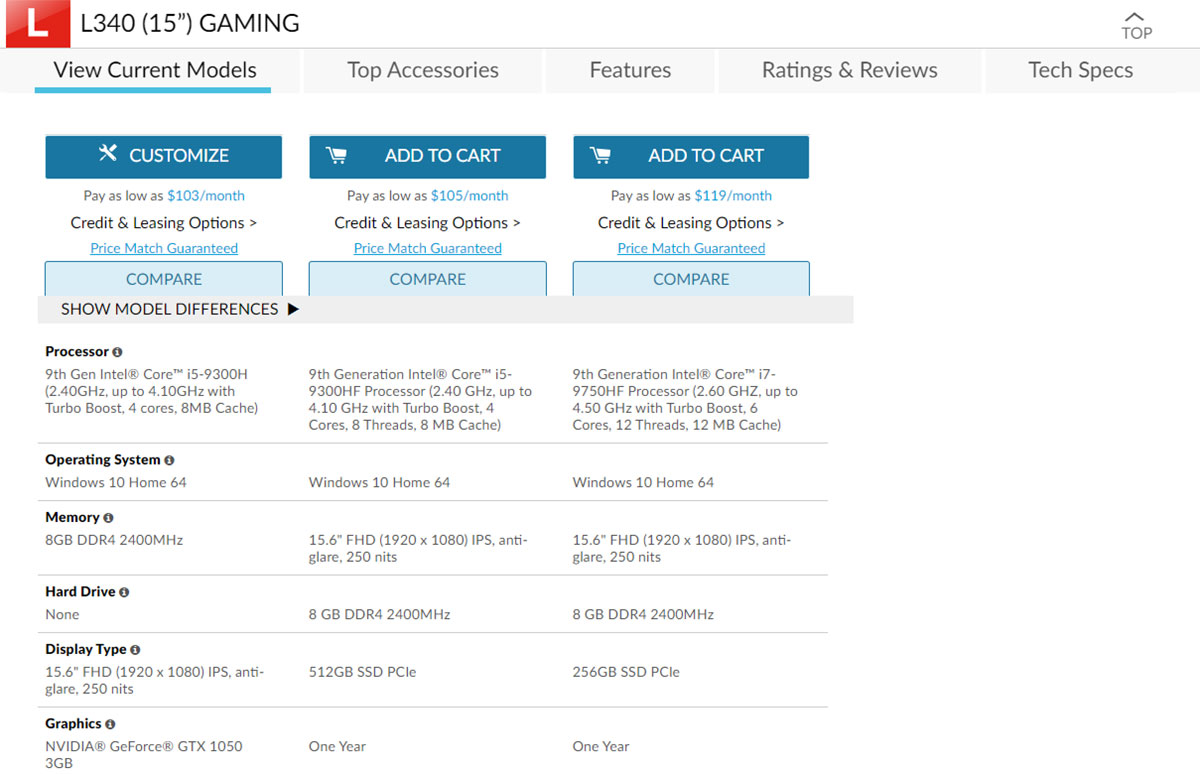The width and height of the screenshot is (1200, 774).
Task: Open the Tech Specs tab
Action: 1081,70
